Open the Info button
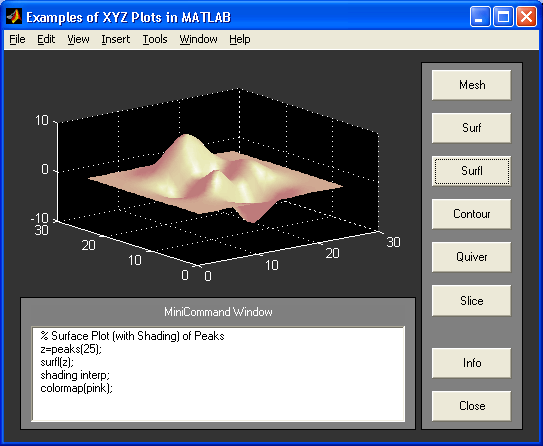Screen dimensions: 543x446 (x=471, y=363)
